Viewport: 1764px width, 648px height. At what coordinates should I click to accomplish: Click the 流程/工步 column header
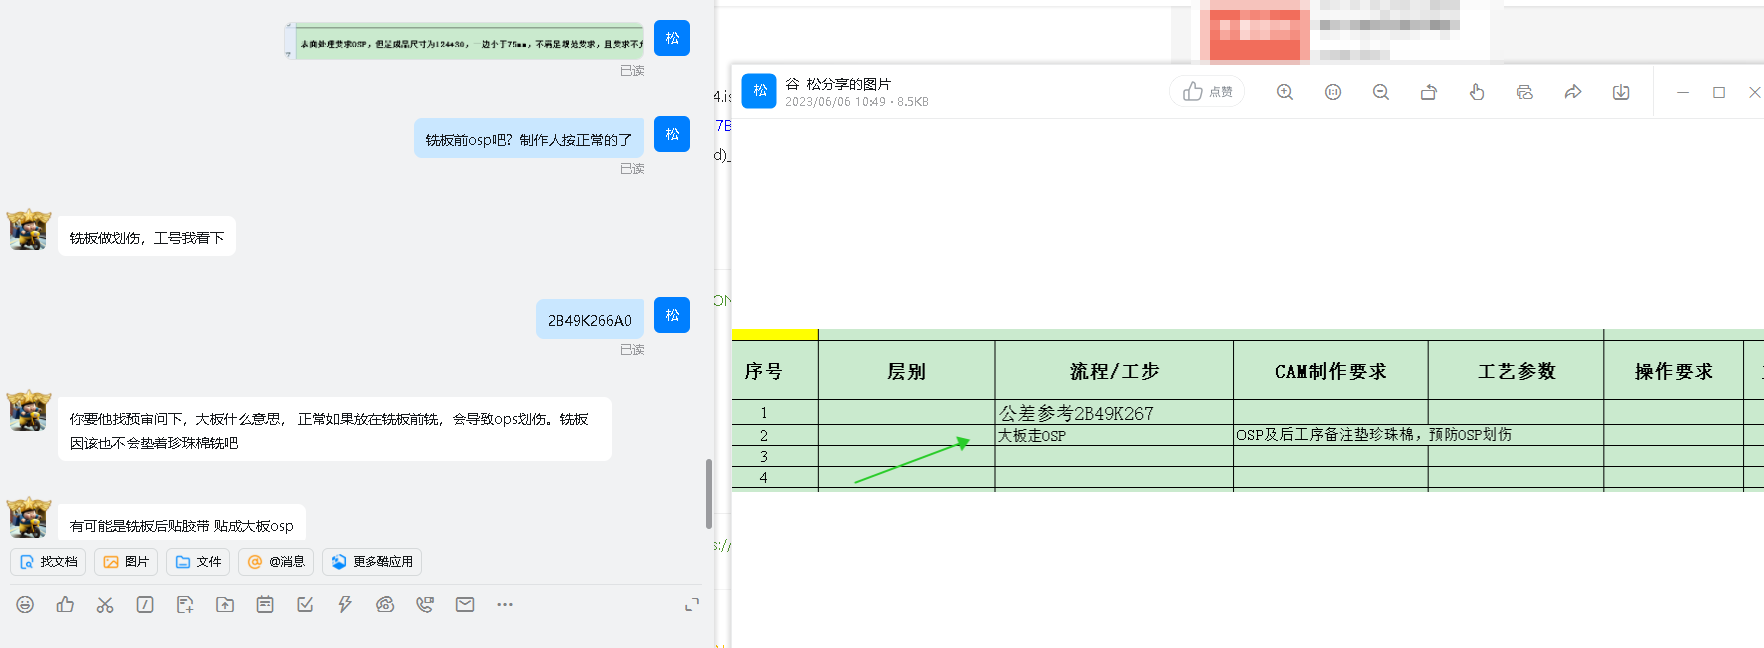coord(1114,371)
